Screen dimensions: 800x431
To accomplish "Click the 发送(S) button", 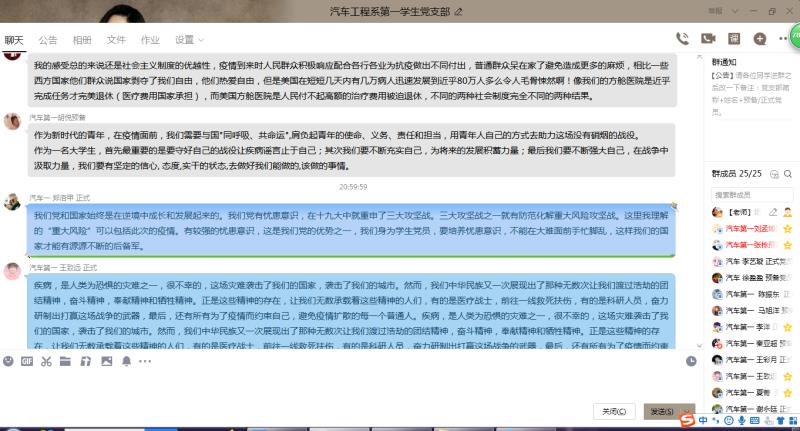I will [659, 411].
